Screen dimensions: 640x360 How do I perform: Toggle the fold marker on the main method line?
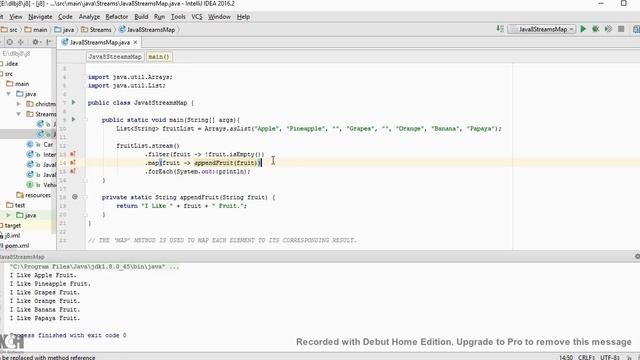click(x=86, y=120)
